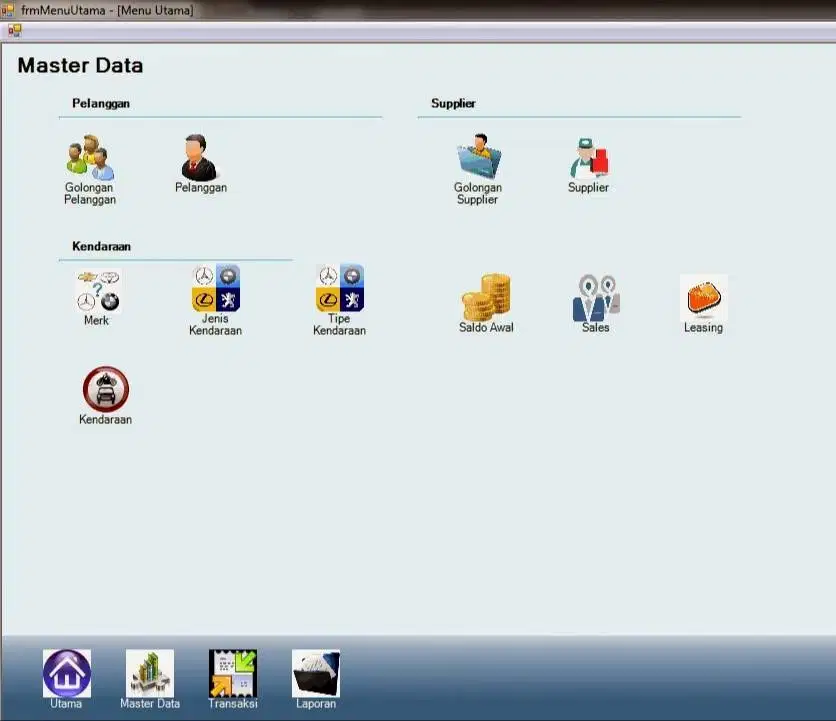Select the Leasing icon
Screen dimensions: 836x721
[703, 298]
